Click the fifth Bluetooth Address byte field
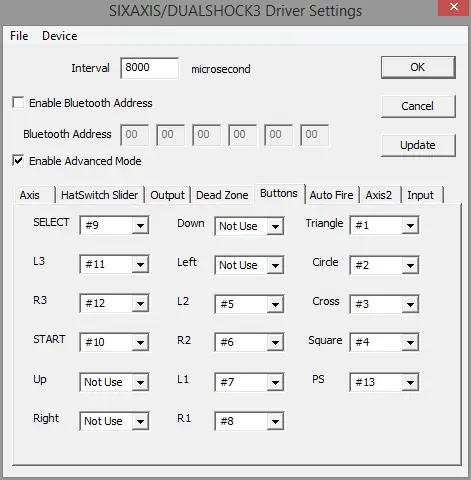The image size is (471, 480). (x=279, y=135)
